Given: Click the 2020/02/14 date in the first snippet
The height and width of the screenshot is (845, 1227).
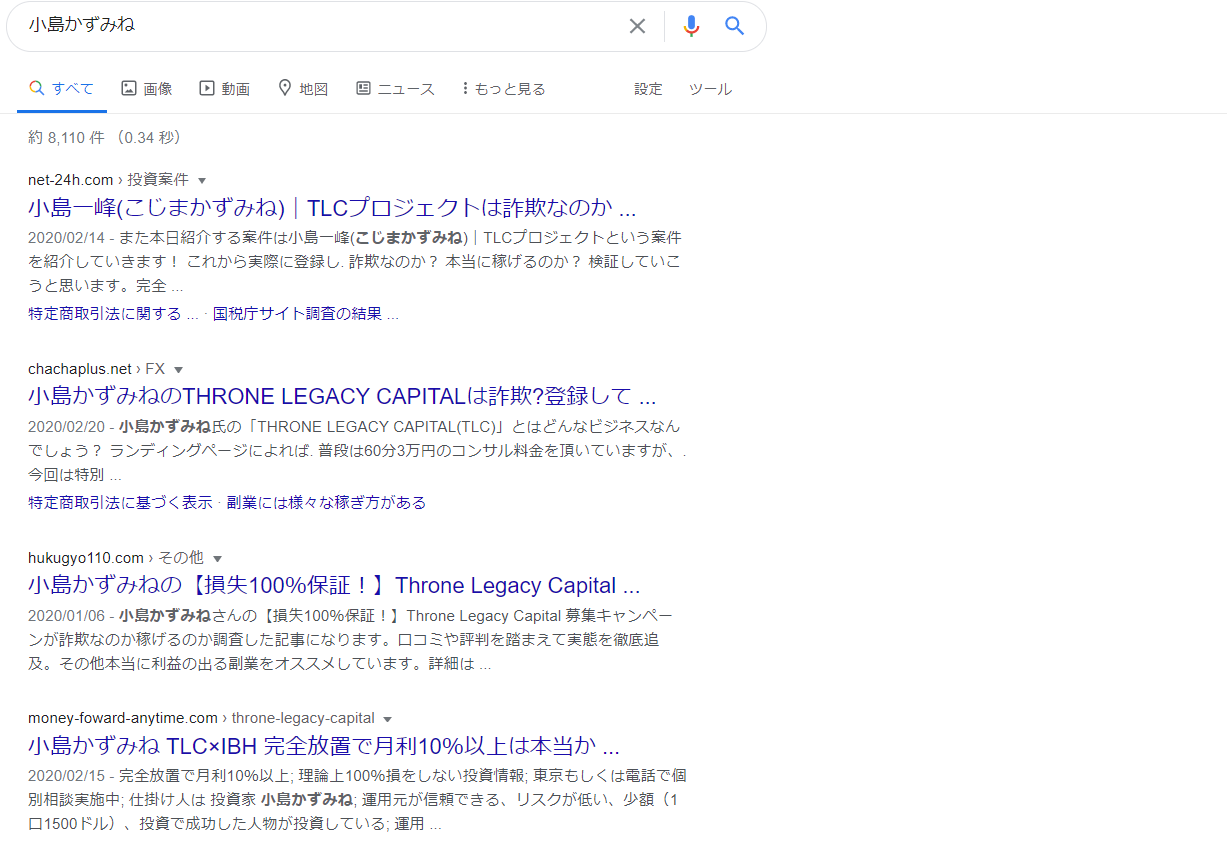Looking at the screenshot, I should (65, 237).
